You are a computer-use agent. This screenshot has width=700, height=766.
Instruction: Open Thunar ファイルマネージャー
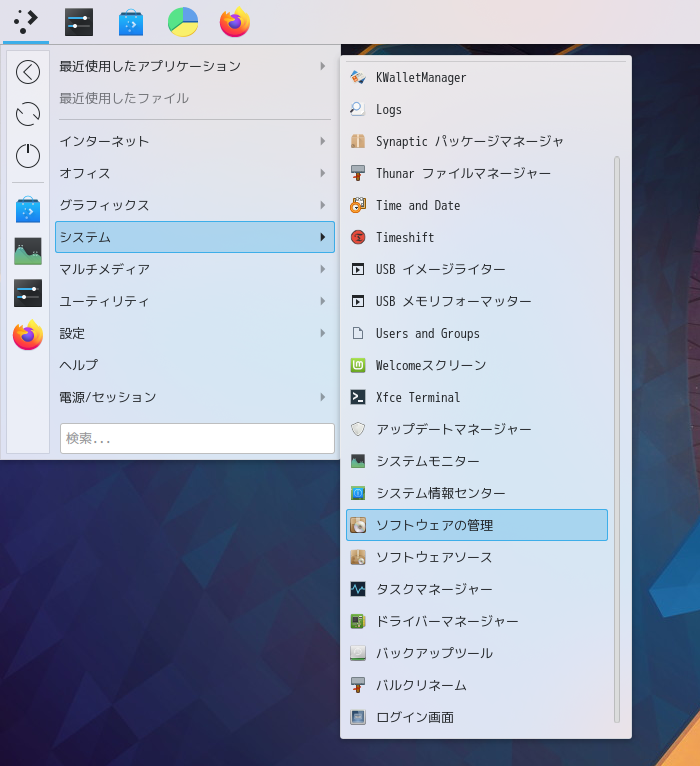pyautogui.click(x=477, y=173)
